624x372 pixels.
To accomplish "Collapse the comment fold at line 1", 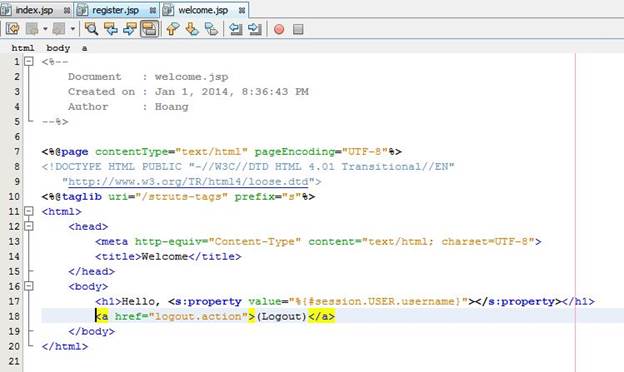I will coord(29,62).
